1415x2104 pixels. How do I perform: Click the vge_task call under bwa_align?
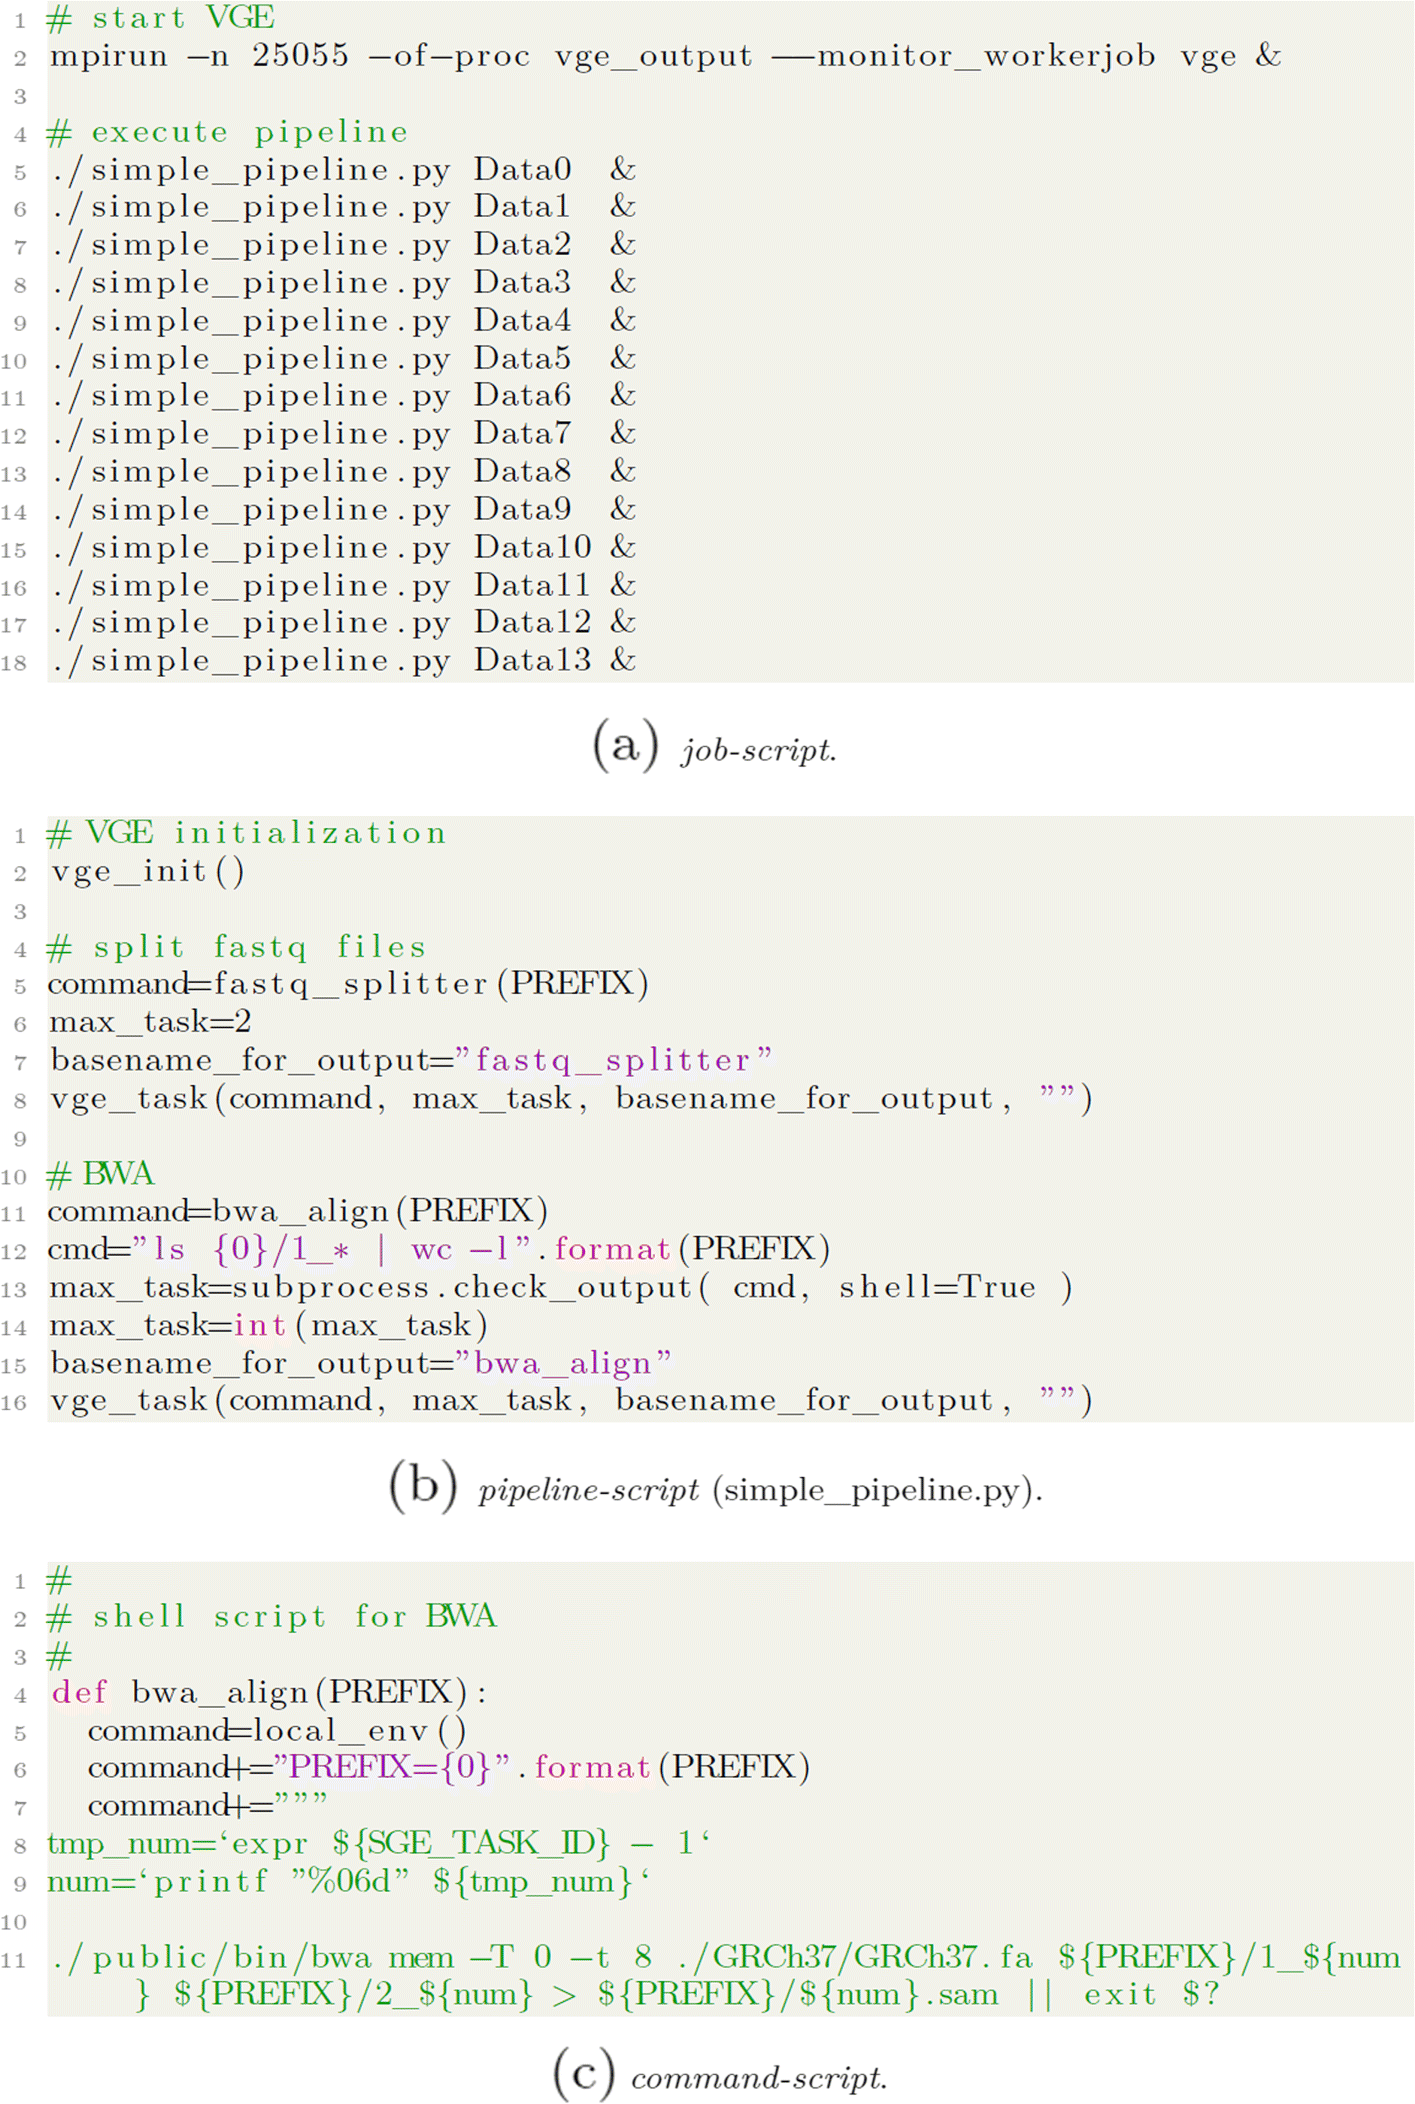tap(571, 1401)
